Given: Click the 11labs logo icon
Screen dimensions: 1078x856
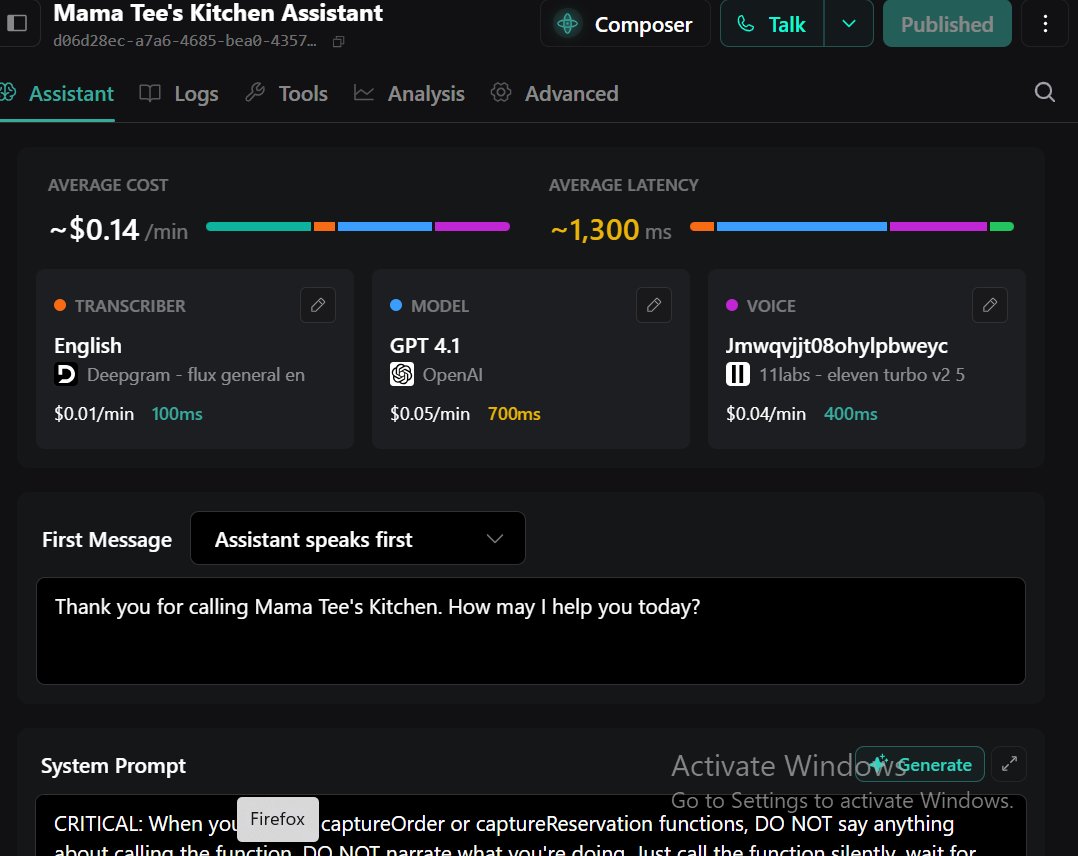Looking at the screenshot, I should pos(738,375).
